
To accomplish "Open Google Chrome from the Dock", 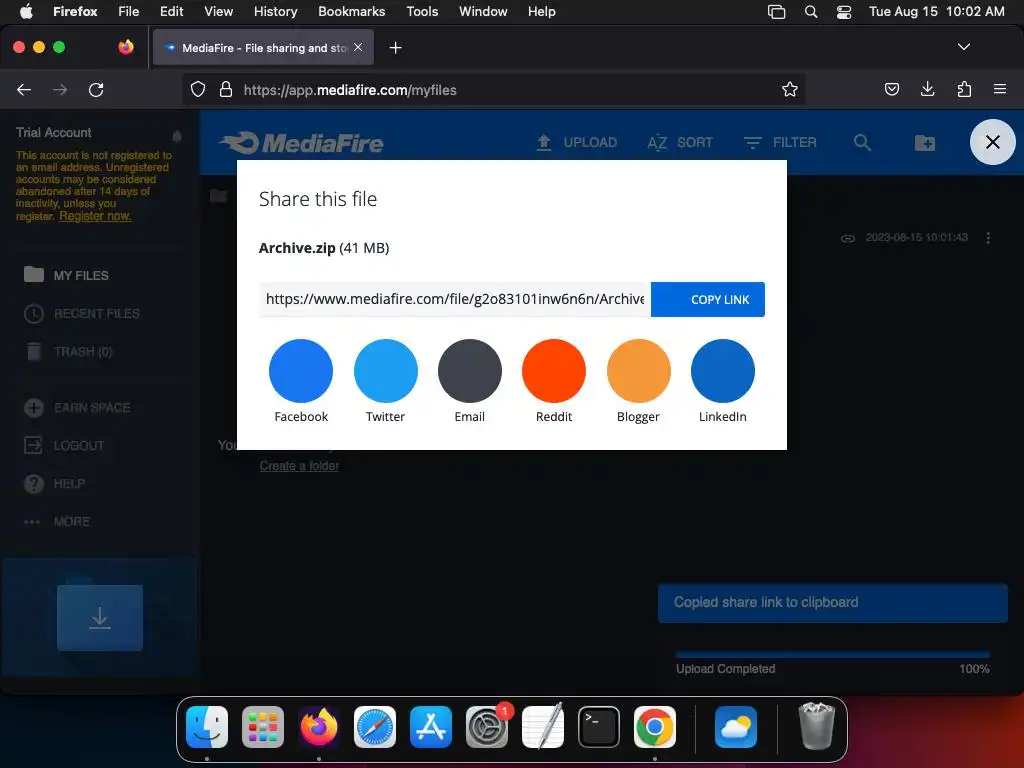I will coord(654,726).
